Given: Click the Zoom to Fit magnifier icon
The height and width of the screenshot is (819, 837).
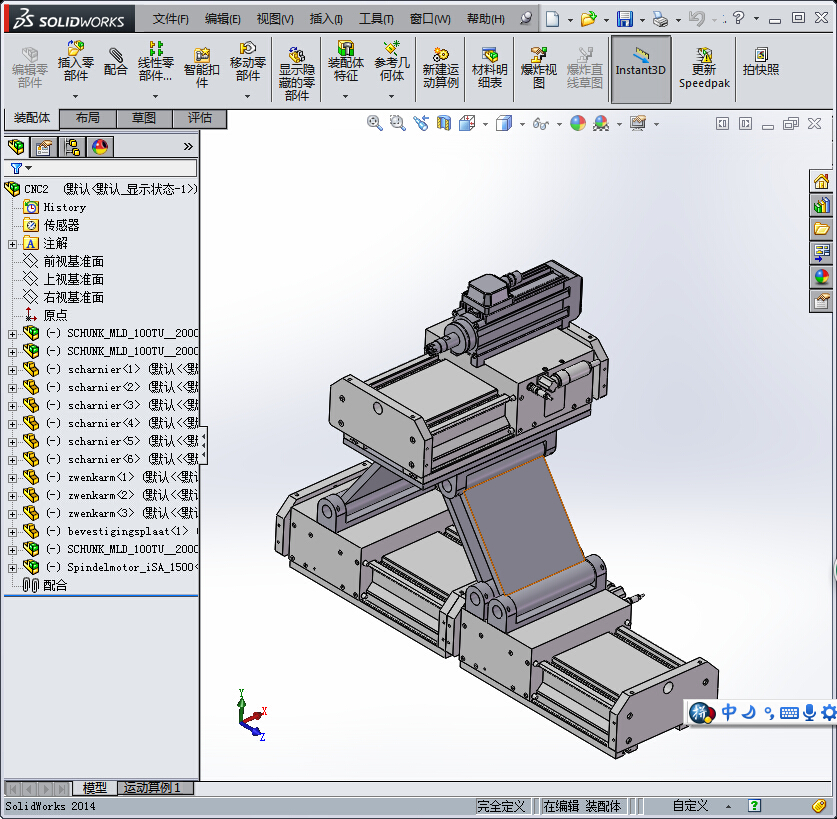Looking at the screenshot, I should (375, 123).
